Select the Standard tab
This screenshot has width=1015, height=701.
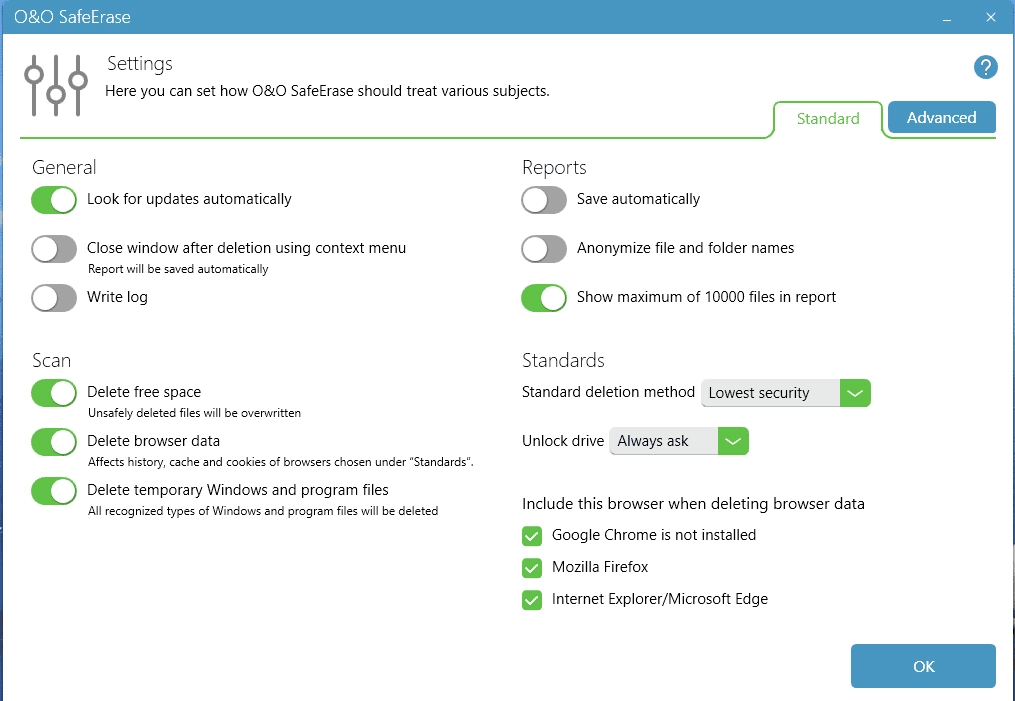[x=828, y=118]
